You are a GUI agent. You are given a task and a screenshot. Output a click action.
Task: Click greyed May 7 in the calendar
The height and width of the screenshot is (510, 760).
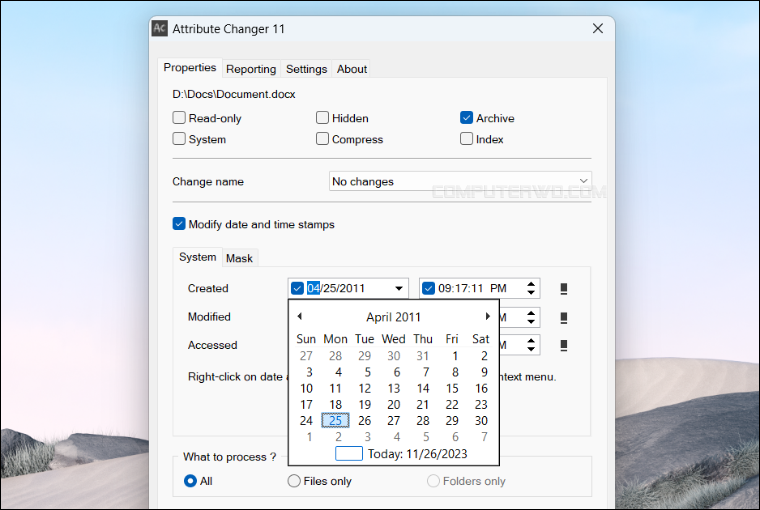[484, 437]
